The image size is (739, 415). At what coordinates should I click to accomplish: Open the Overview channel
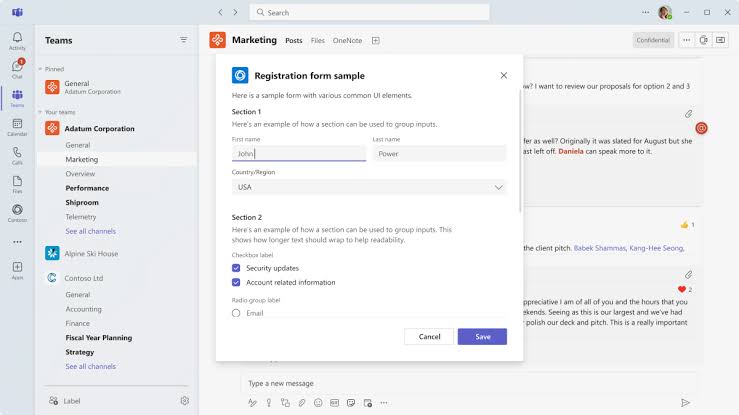(80, 173)
